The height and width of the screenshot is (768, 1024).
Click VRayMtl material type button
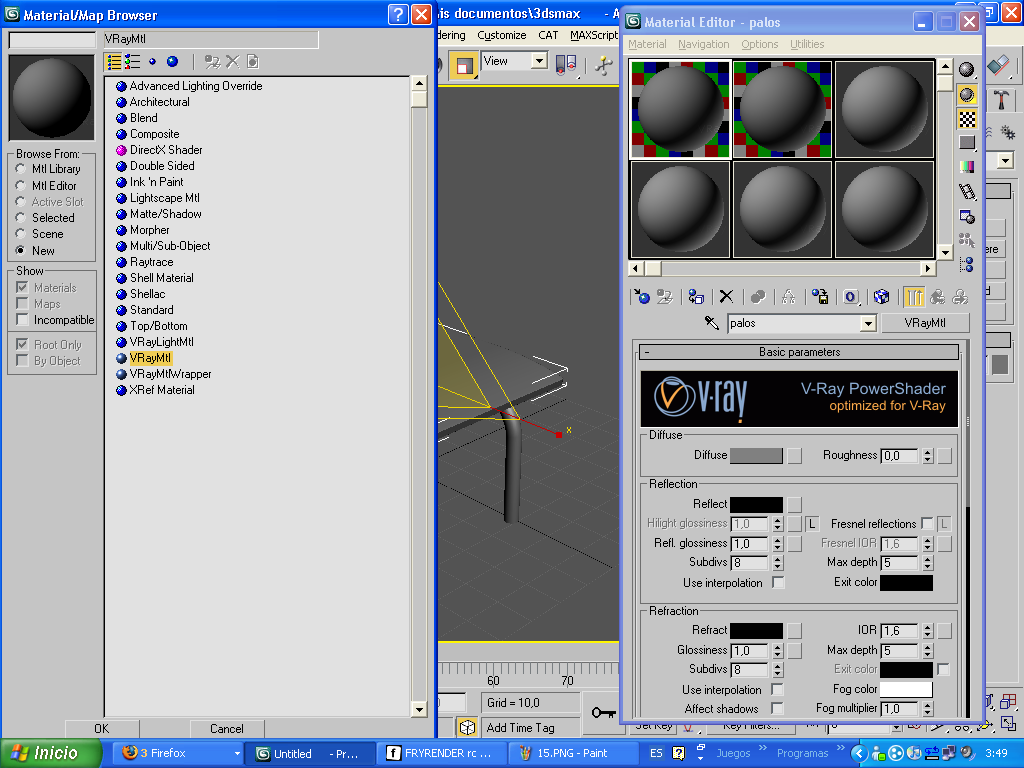coord(925,323)
